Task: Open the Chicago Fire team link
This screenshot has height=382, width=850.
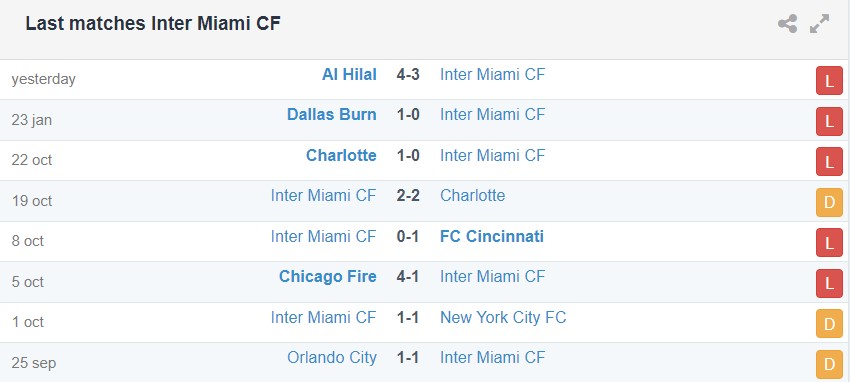Action: [x=327, y=276]
